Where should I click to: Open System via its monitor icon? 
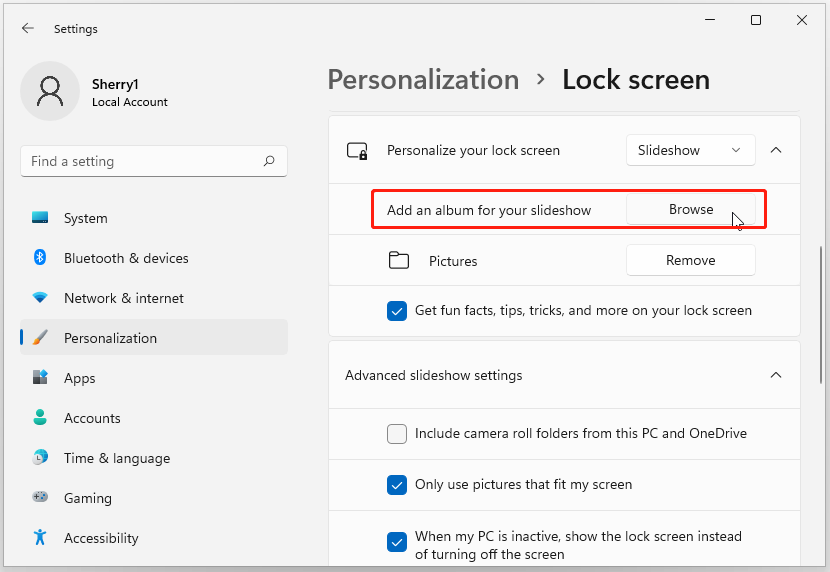point(40,218)
